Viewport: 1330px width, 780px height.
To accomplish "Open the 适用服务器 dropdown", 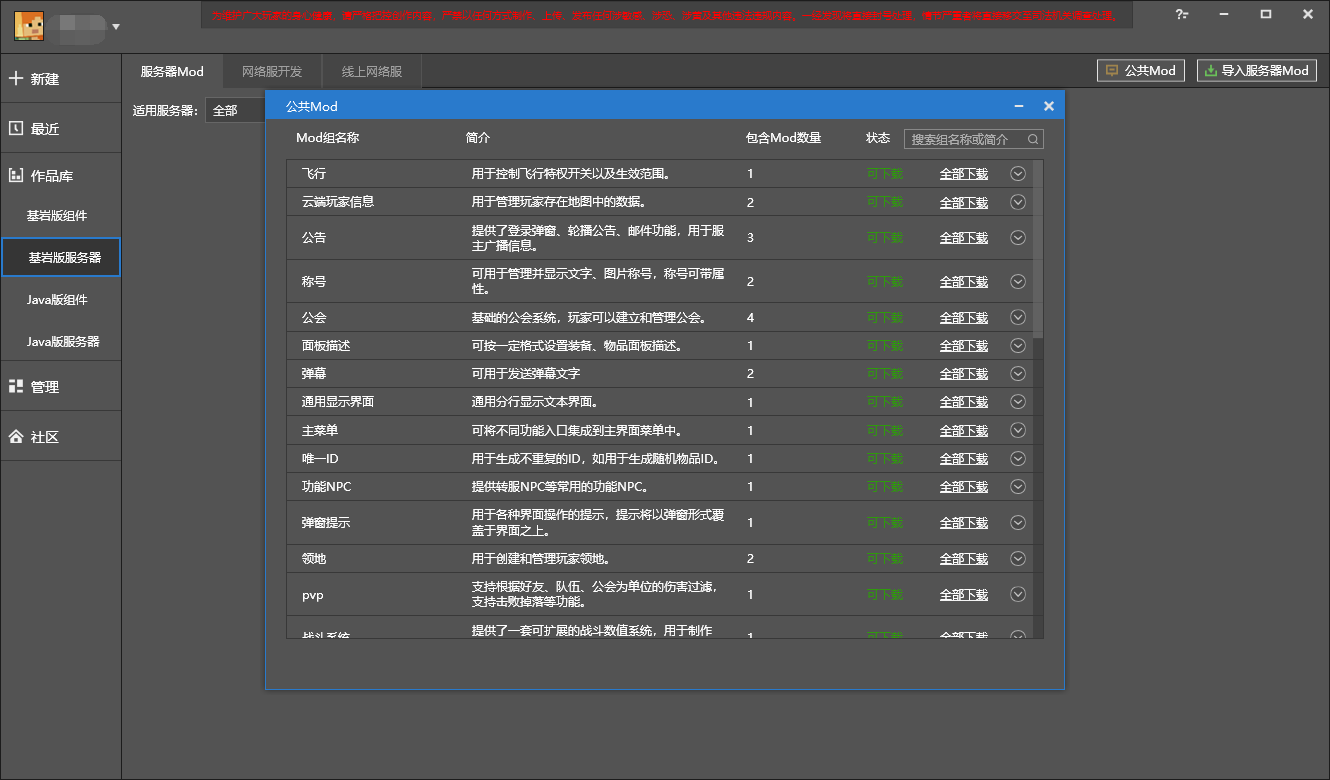I will tap(236, 110).
